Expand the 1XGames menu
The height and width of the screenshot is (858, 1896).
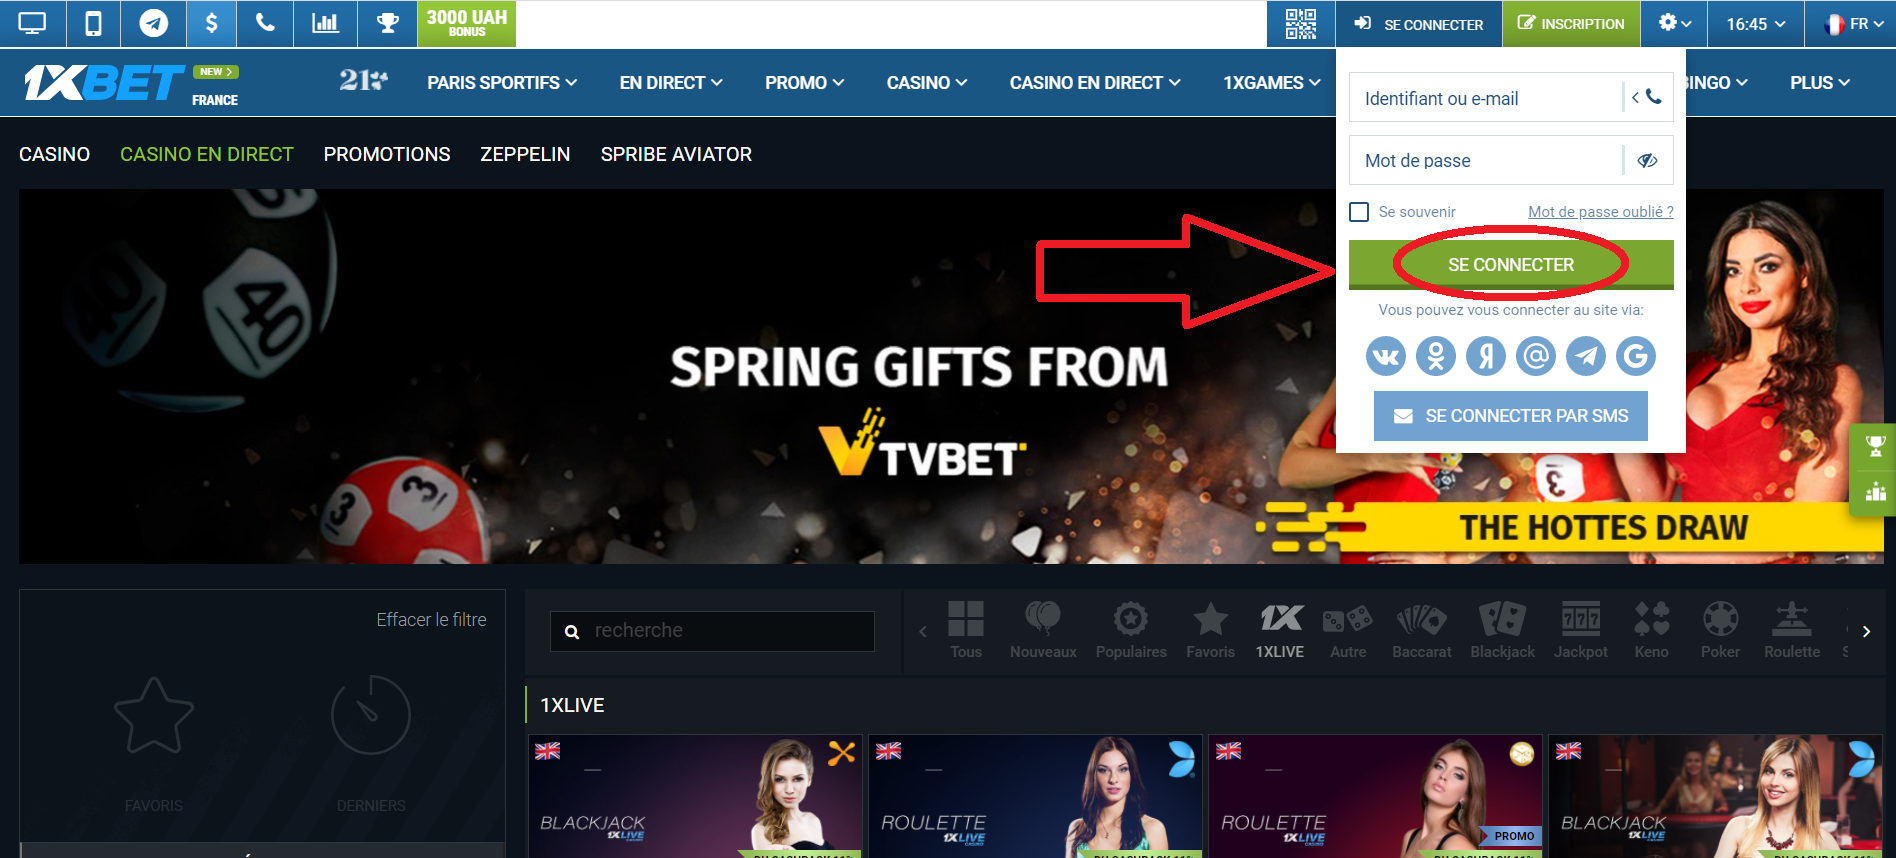[x=1272, y=83]
